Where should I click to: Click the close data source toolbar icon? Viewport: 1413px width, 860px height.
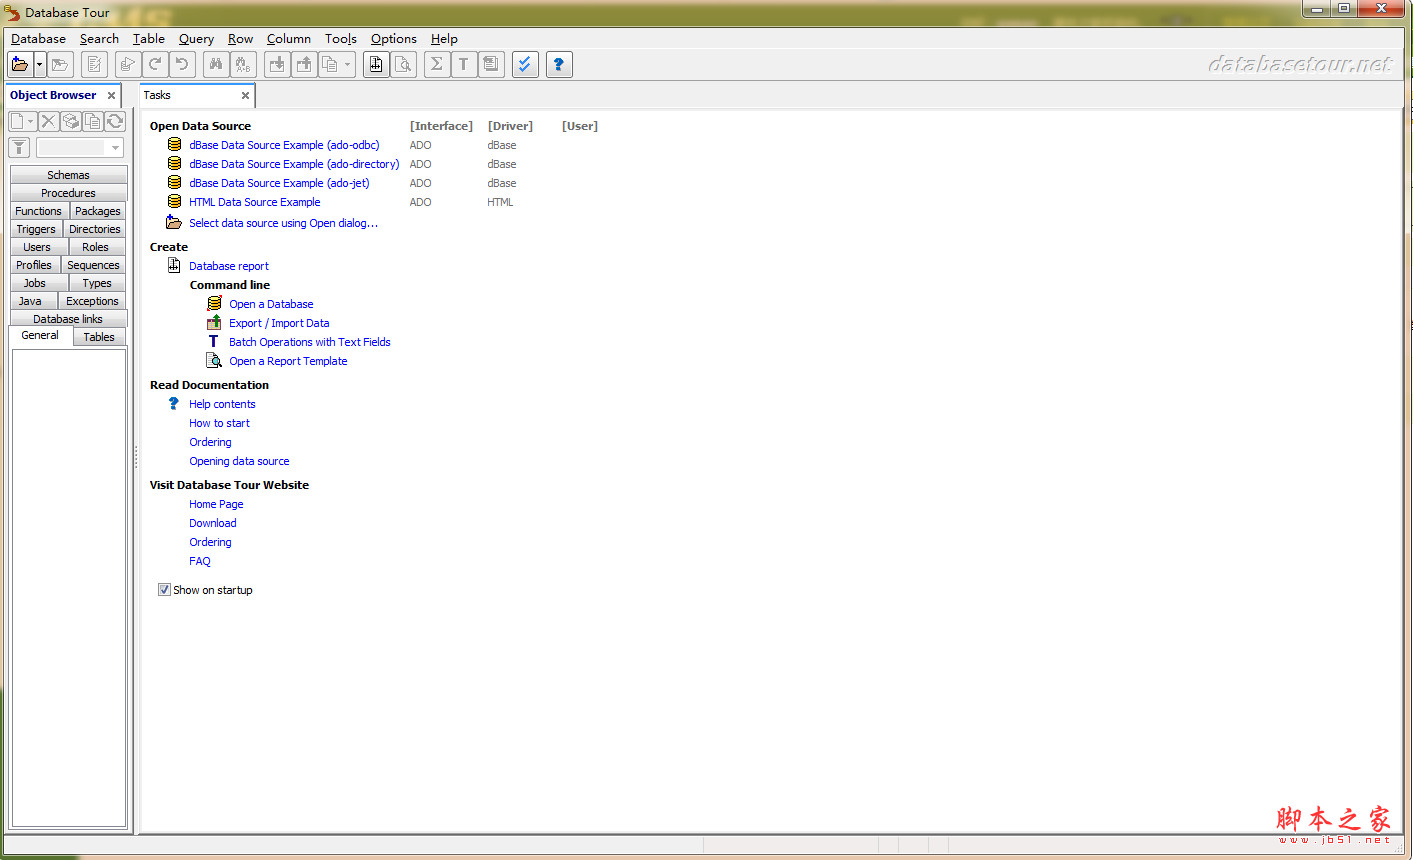click(61, 65)
